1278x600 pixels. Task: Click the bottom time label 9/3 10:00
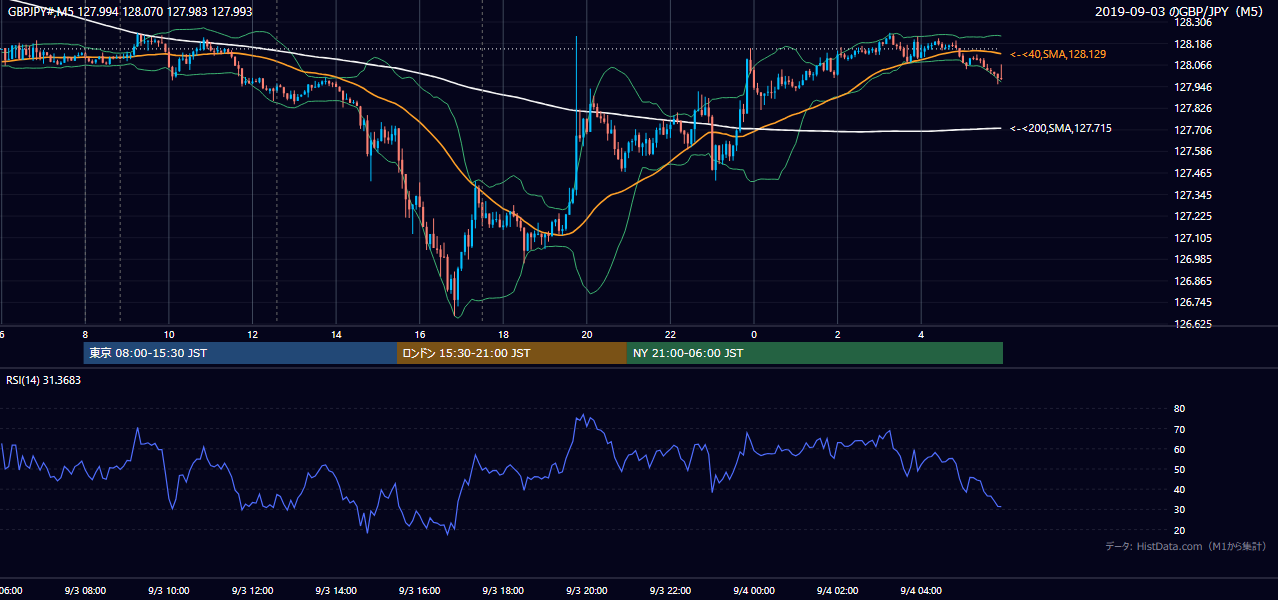[x=168, y=590]
